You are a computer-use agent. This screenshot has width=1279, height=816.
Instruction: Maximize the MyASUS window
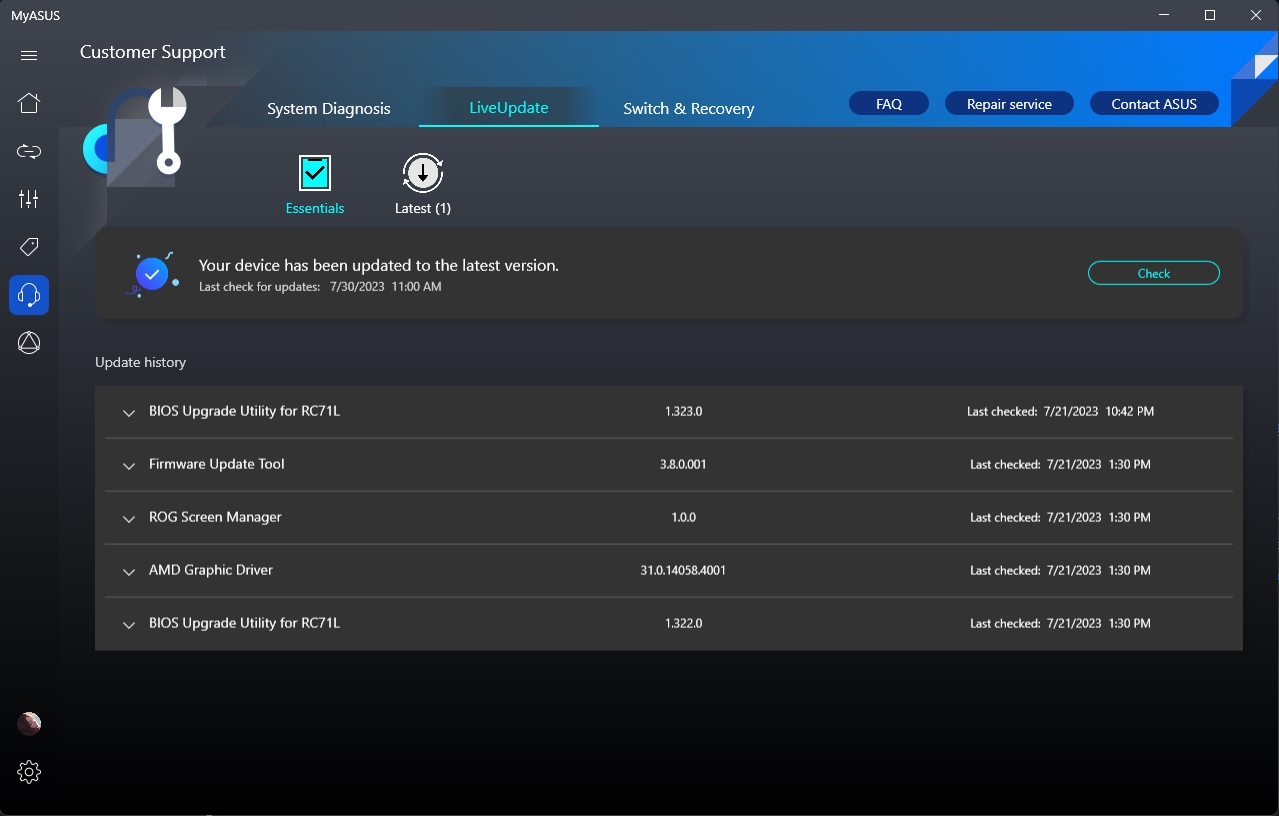(x=1210, y=15)
